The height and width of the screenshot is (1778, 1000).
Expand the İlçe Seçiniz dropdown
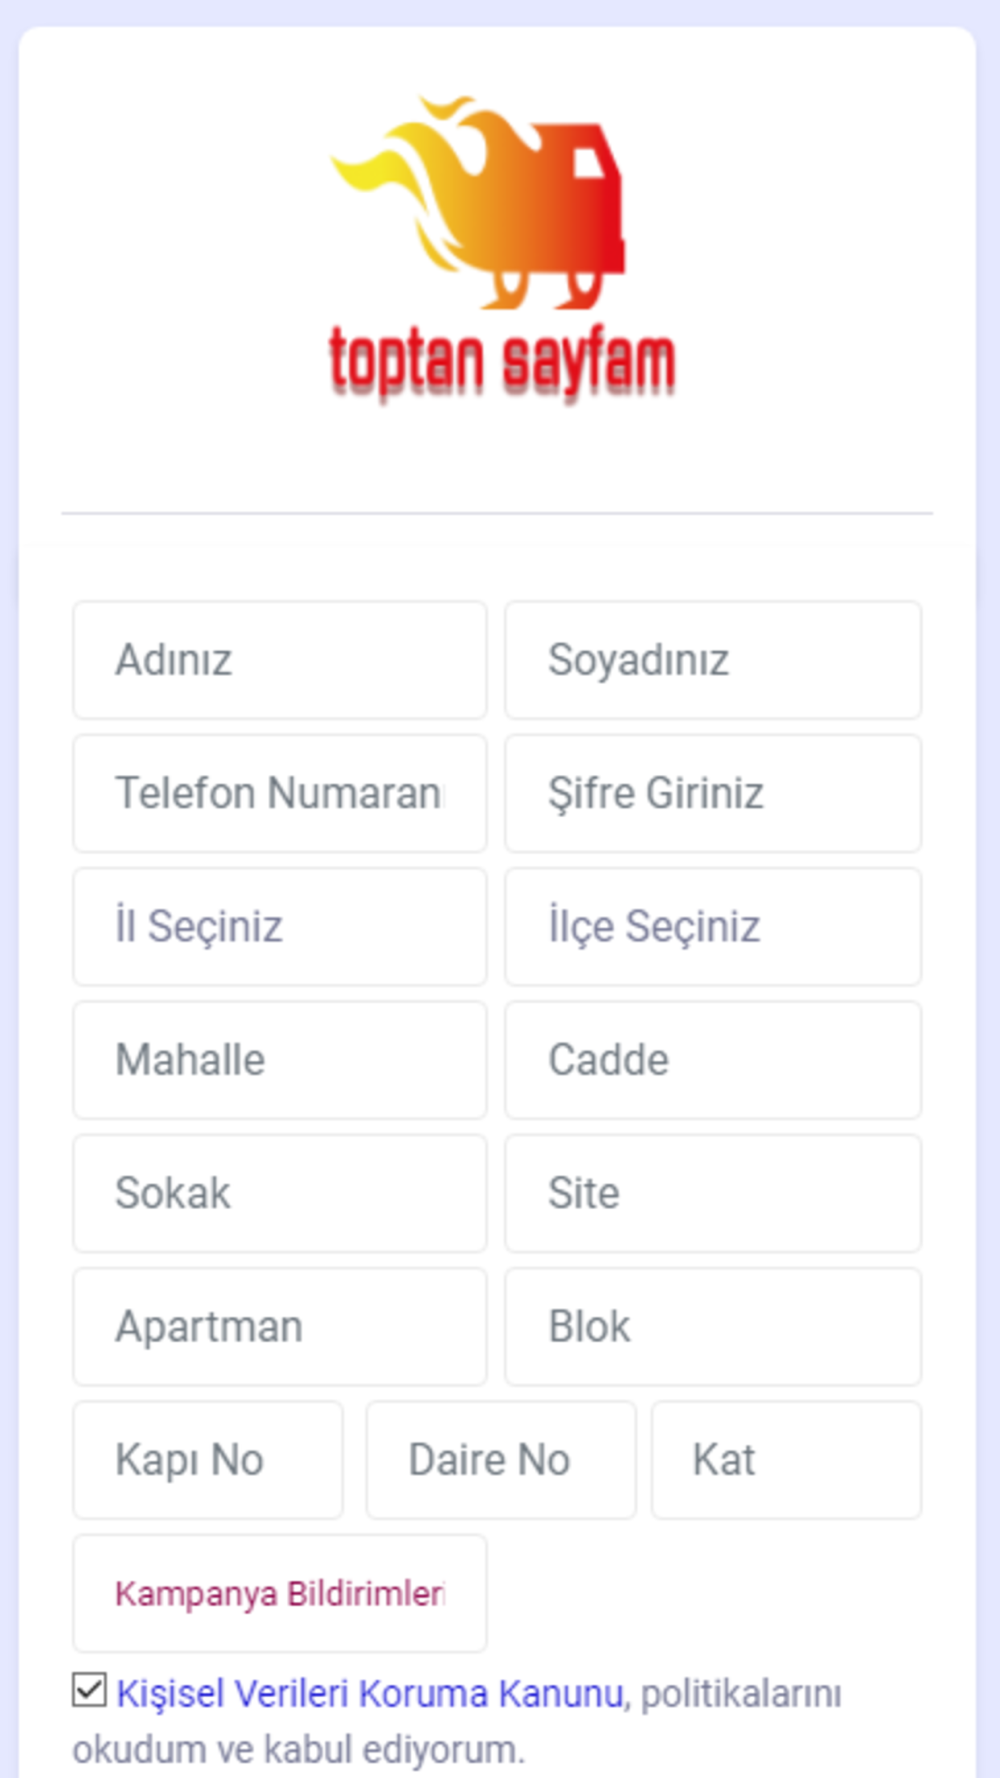713,926
